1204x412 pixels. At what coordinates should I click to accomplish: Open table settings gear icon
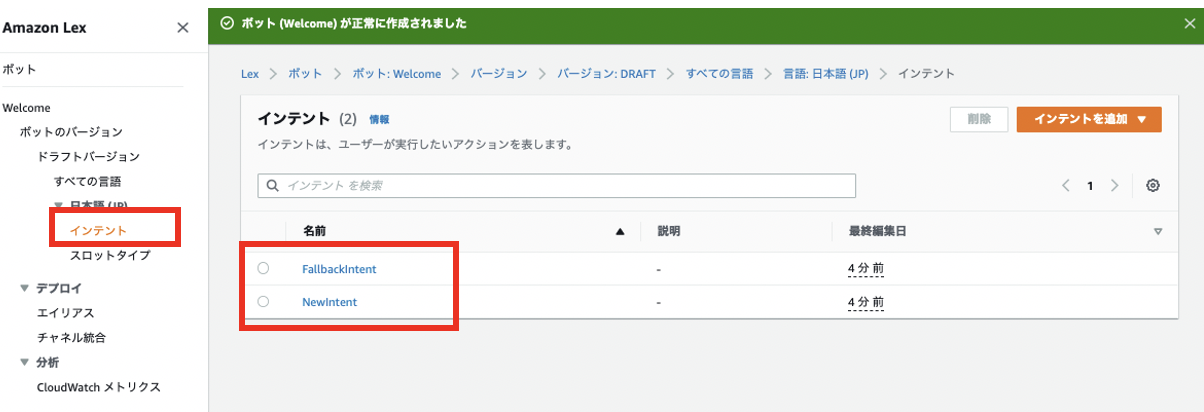[x=1153, y=185]
